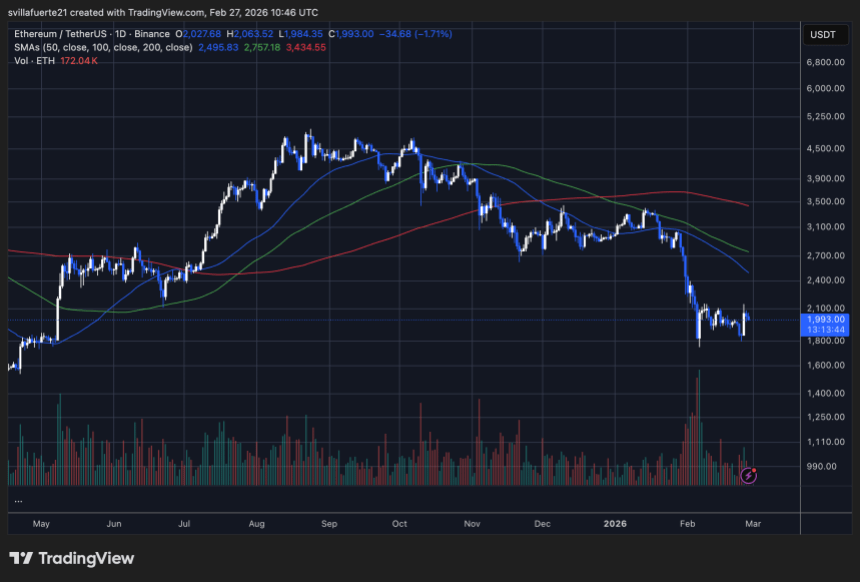The width and height of the screenshot is (860, 582).
Task: Click the 2026 label on the time axis
Action: [x=614, y=523]
